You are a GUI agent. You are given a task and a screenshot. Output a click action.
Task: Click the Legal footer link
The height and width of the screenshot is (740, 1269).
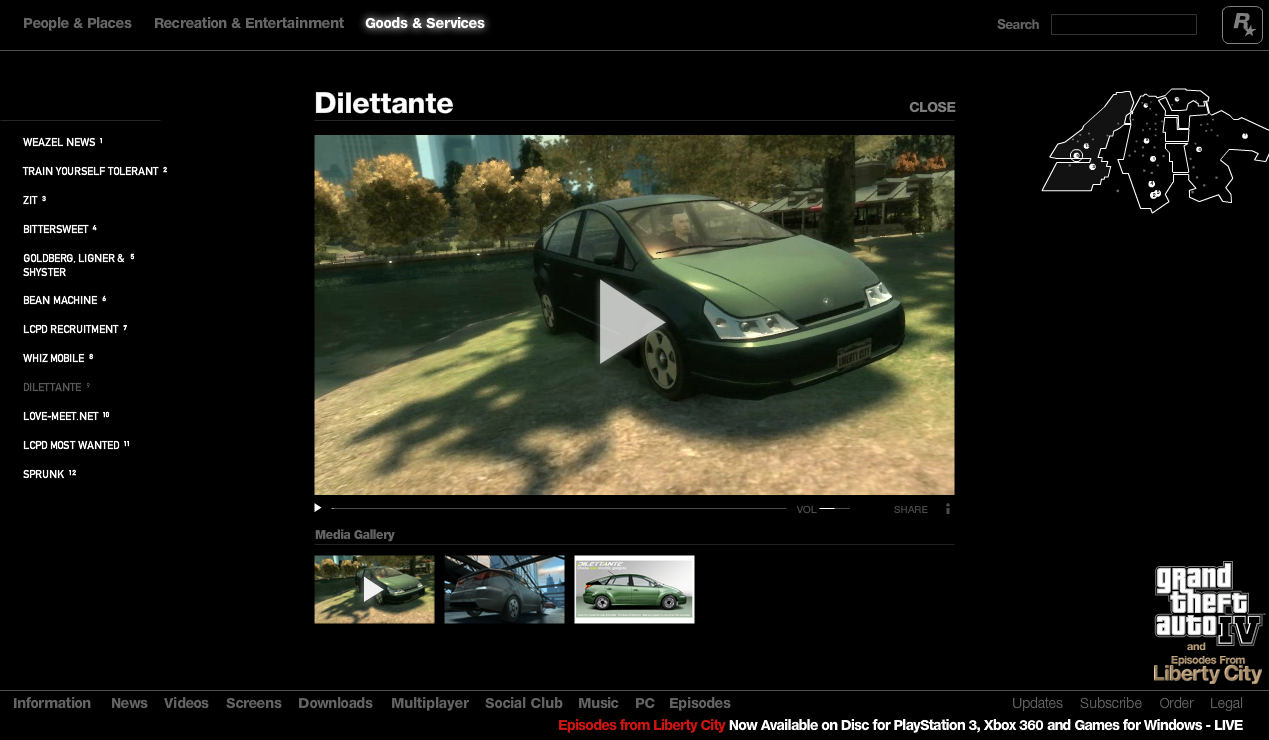[1226, 703]
